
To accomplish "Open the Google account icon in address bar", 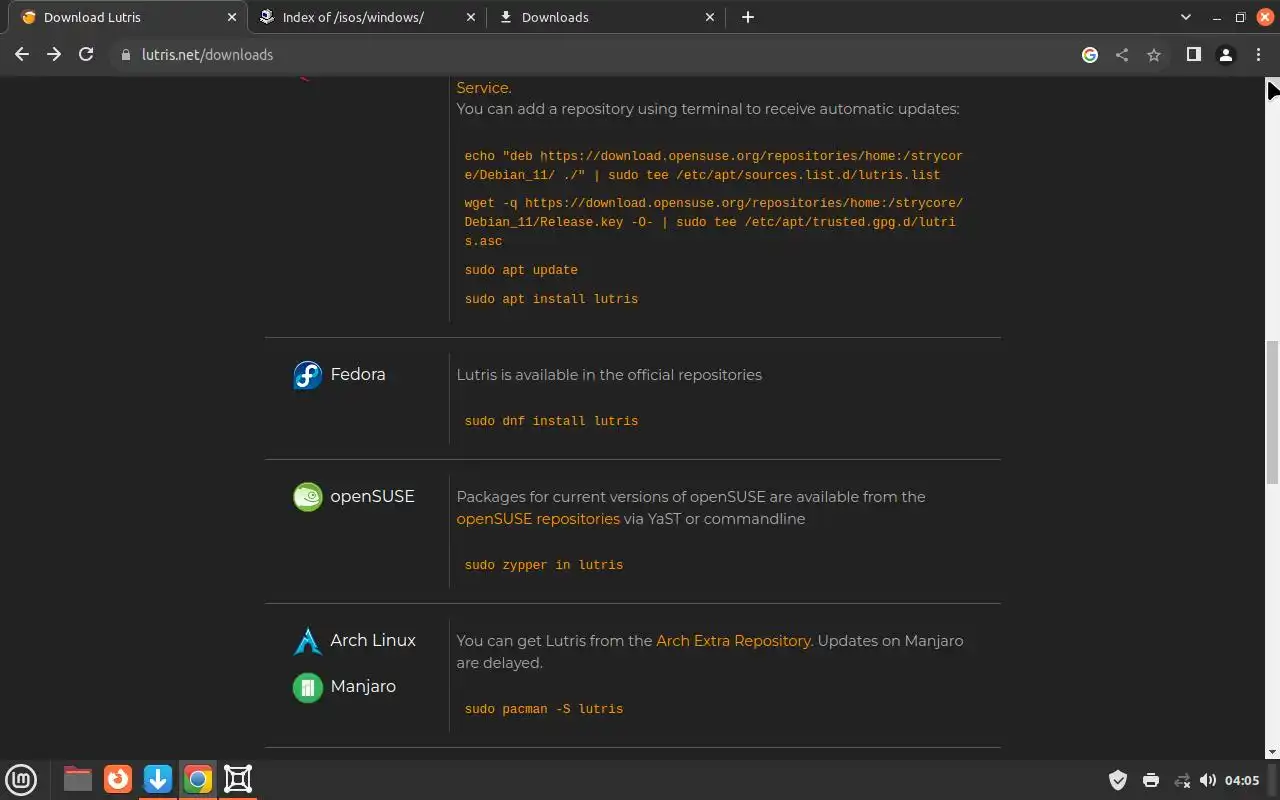I will [1090, 55].
